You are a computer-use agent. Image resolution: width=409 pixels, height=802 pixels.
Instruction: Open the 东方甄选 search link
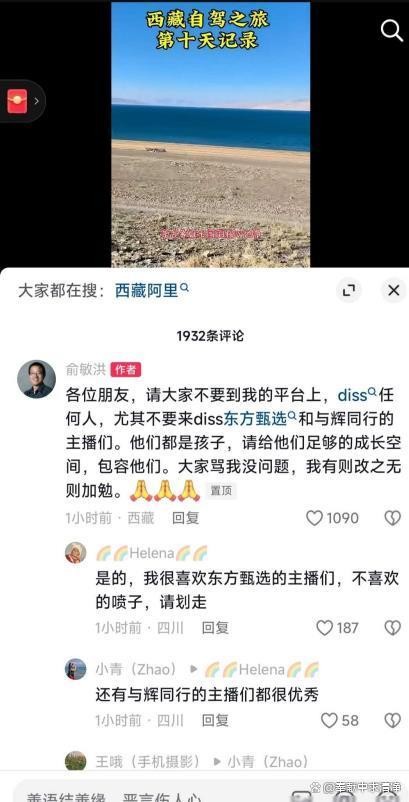pos(260,419)
